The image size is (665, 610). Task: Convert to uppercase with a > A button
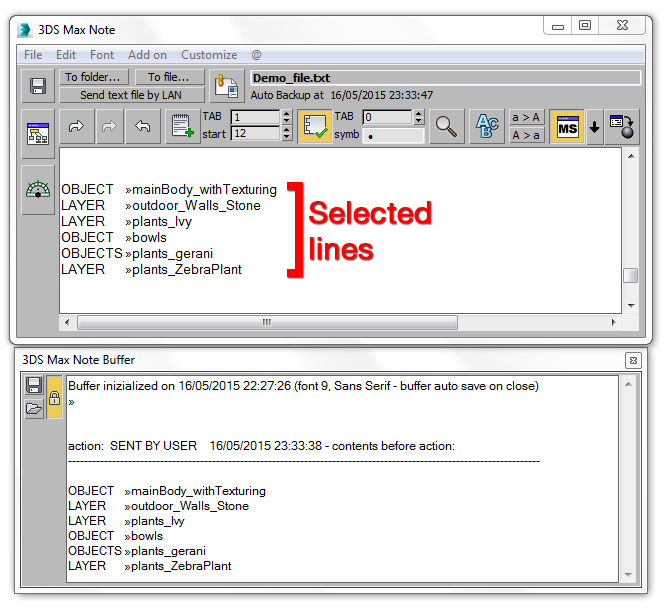526,117
